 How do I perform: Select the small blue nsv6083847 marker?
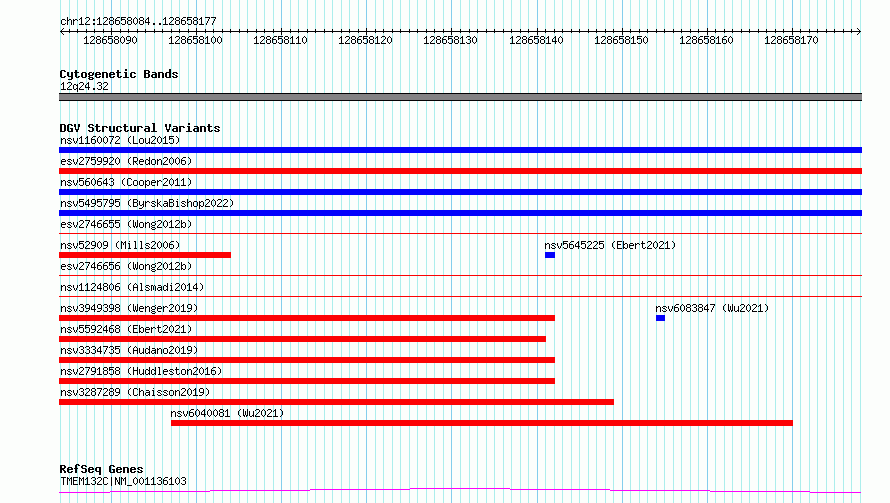(660, 318)
